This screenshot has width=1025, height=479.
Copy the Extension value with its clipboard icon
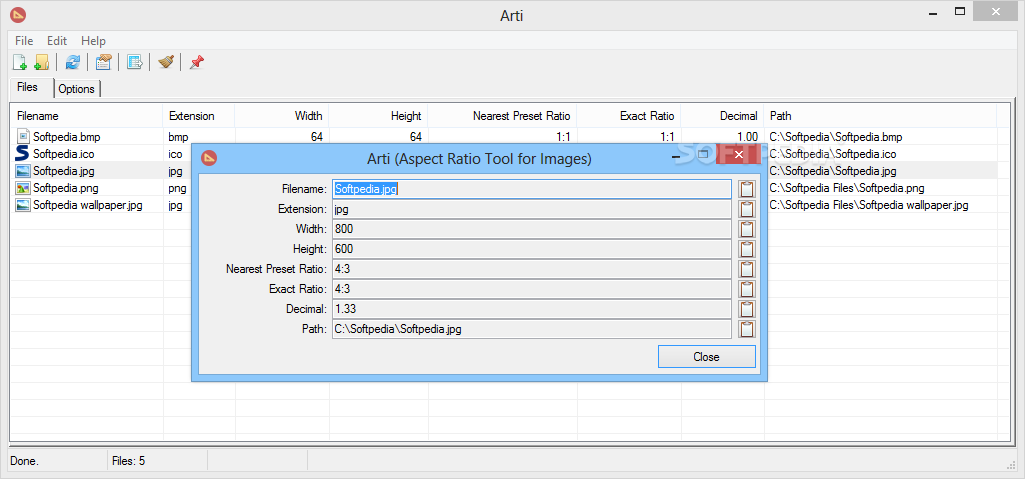point(747,209)
